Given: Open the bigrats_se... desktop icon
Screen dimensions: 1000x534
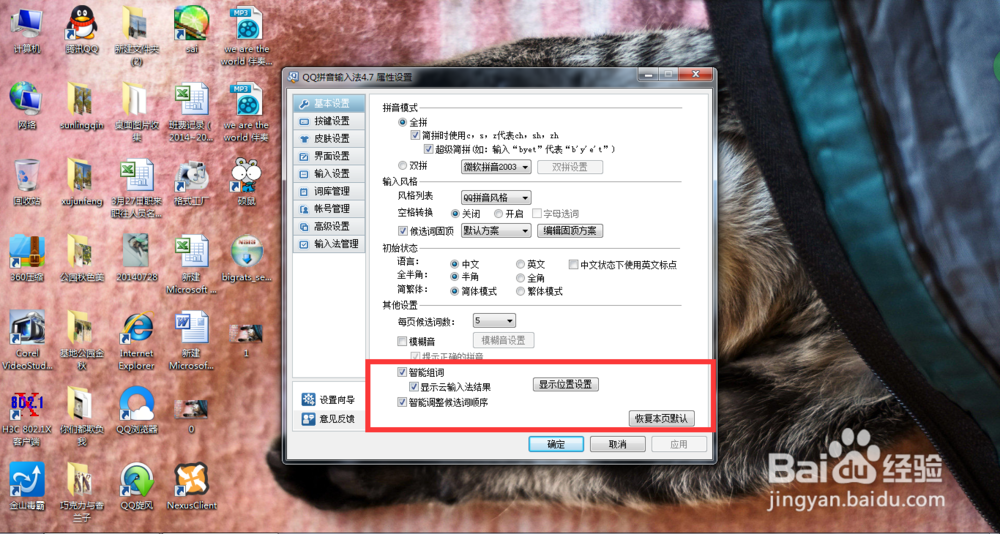Looking at the screenshot, I should pyautogui.click(x=246, y=258).
